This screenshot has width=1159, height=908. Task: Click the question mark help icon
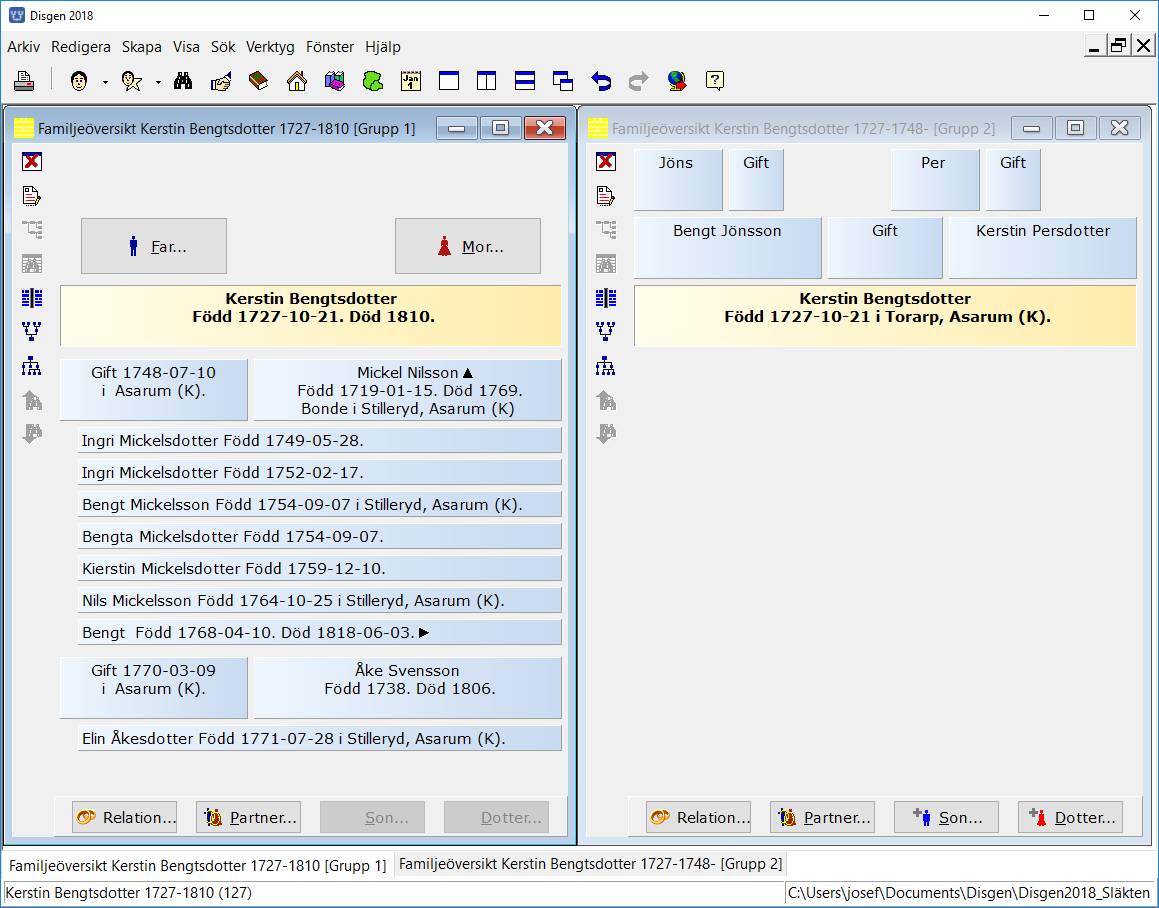pyautogui.click(x=715, y=81)
